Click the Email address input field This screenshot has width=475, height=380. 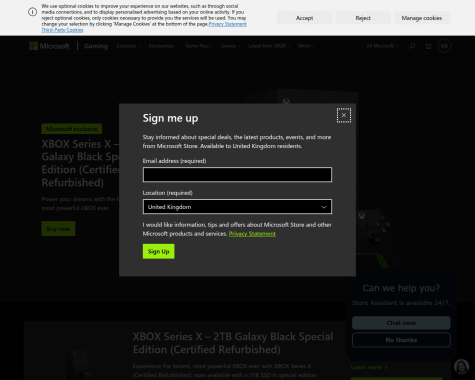(237, 175)
